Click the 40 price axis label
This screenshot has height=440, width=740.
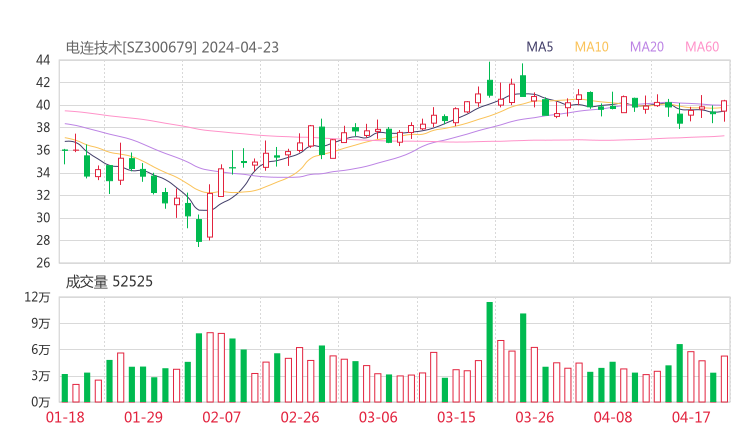(43, 105)
